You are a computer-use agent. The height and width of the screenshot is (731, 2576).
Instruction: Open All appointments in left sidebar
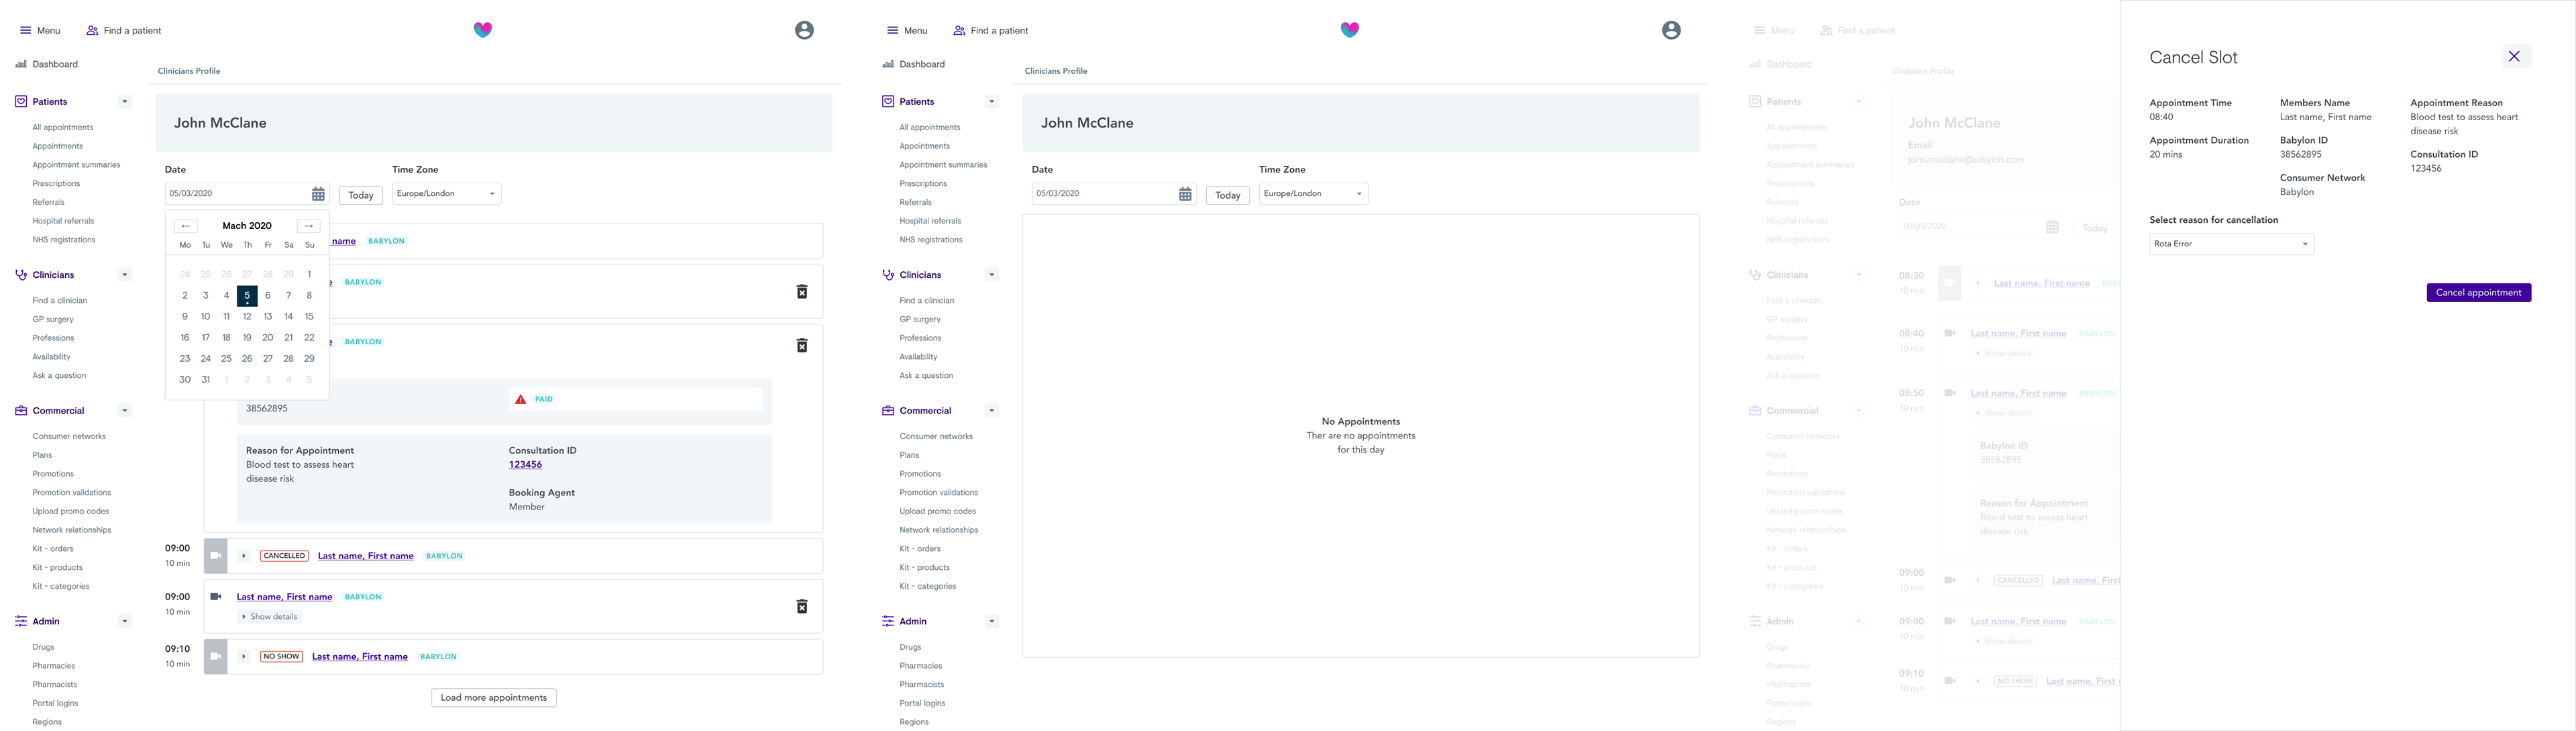pos(63,127)
